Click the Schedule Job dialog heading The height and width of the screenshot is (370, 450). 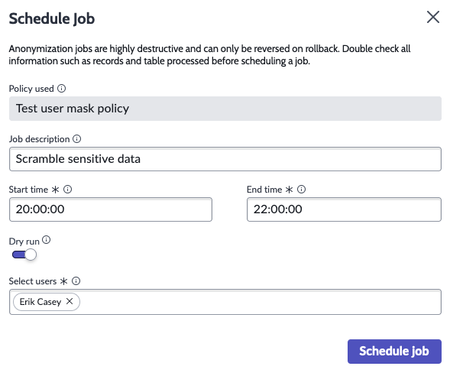52,18
